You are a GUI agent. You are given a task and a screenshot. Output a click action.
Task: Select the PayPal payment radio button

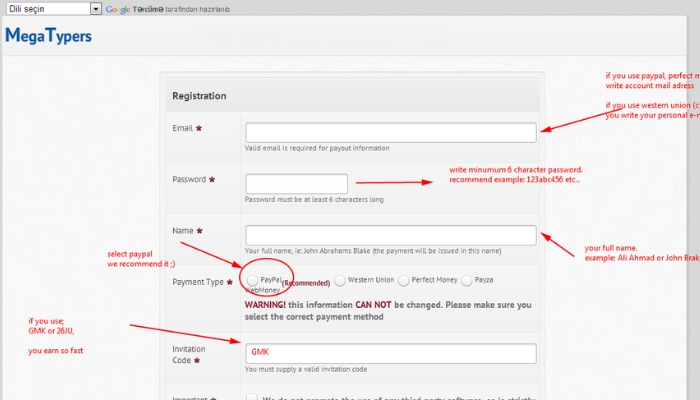(252, 280)
